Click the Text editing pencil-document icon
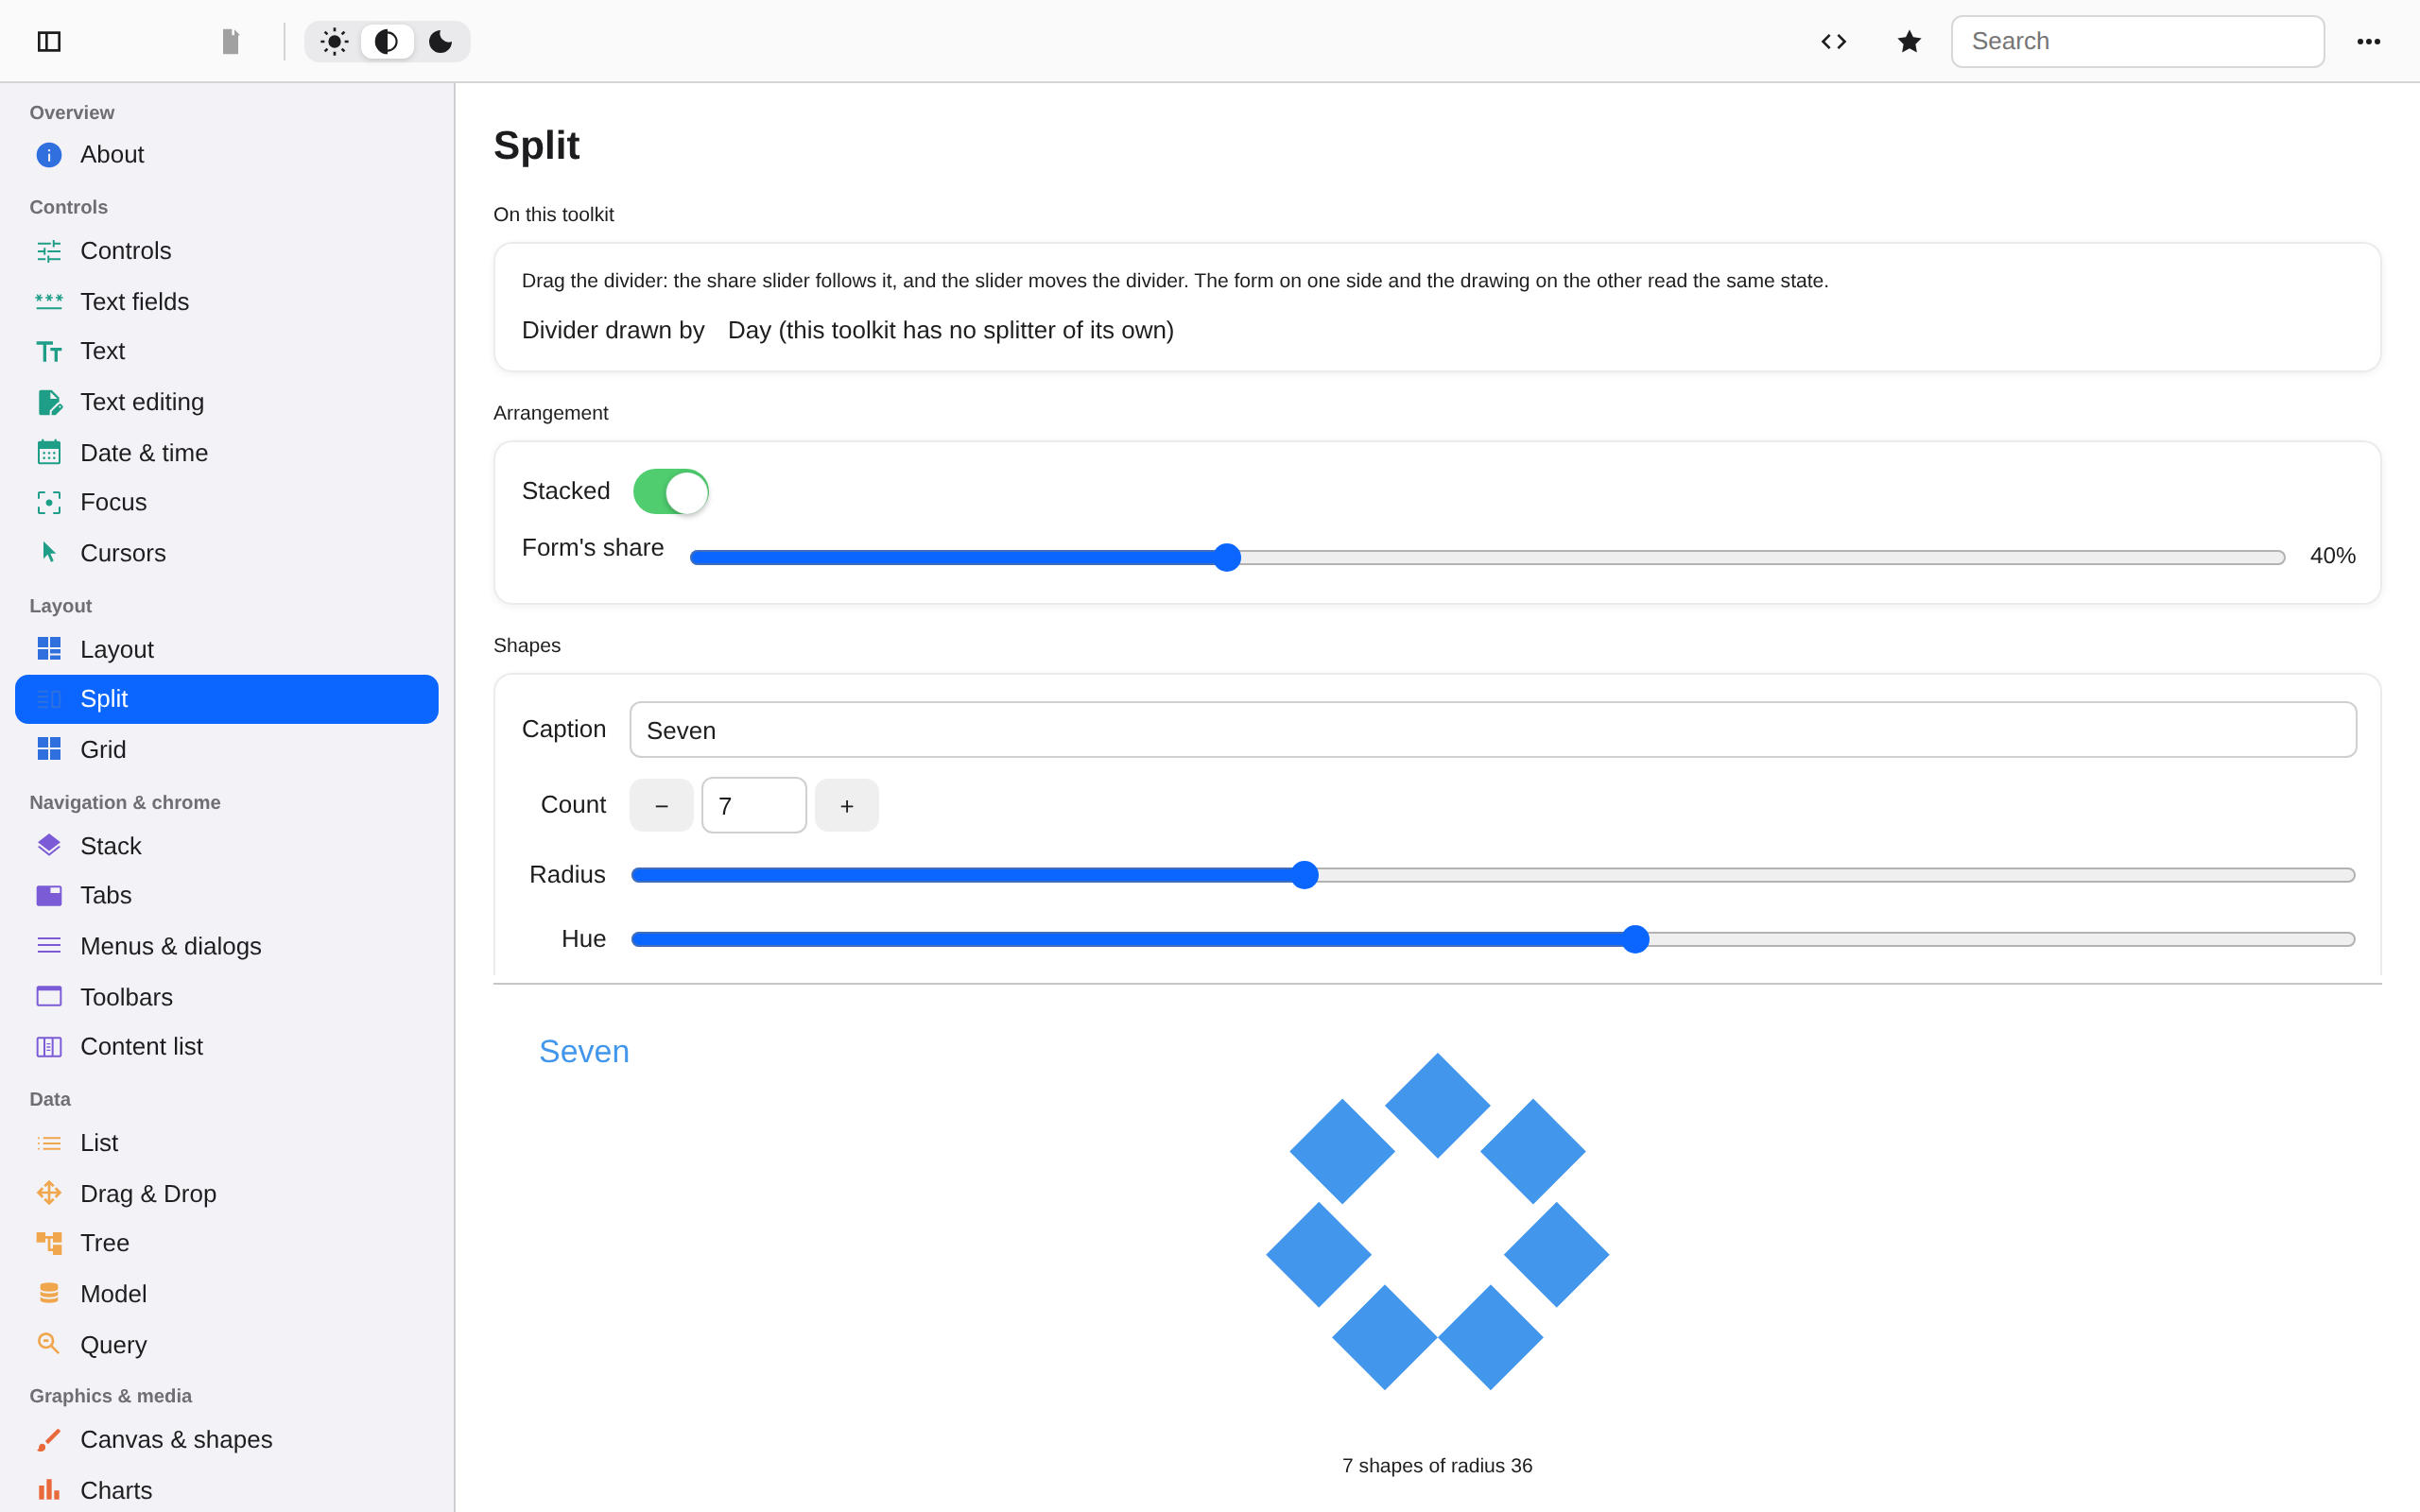 pos(49,402)
